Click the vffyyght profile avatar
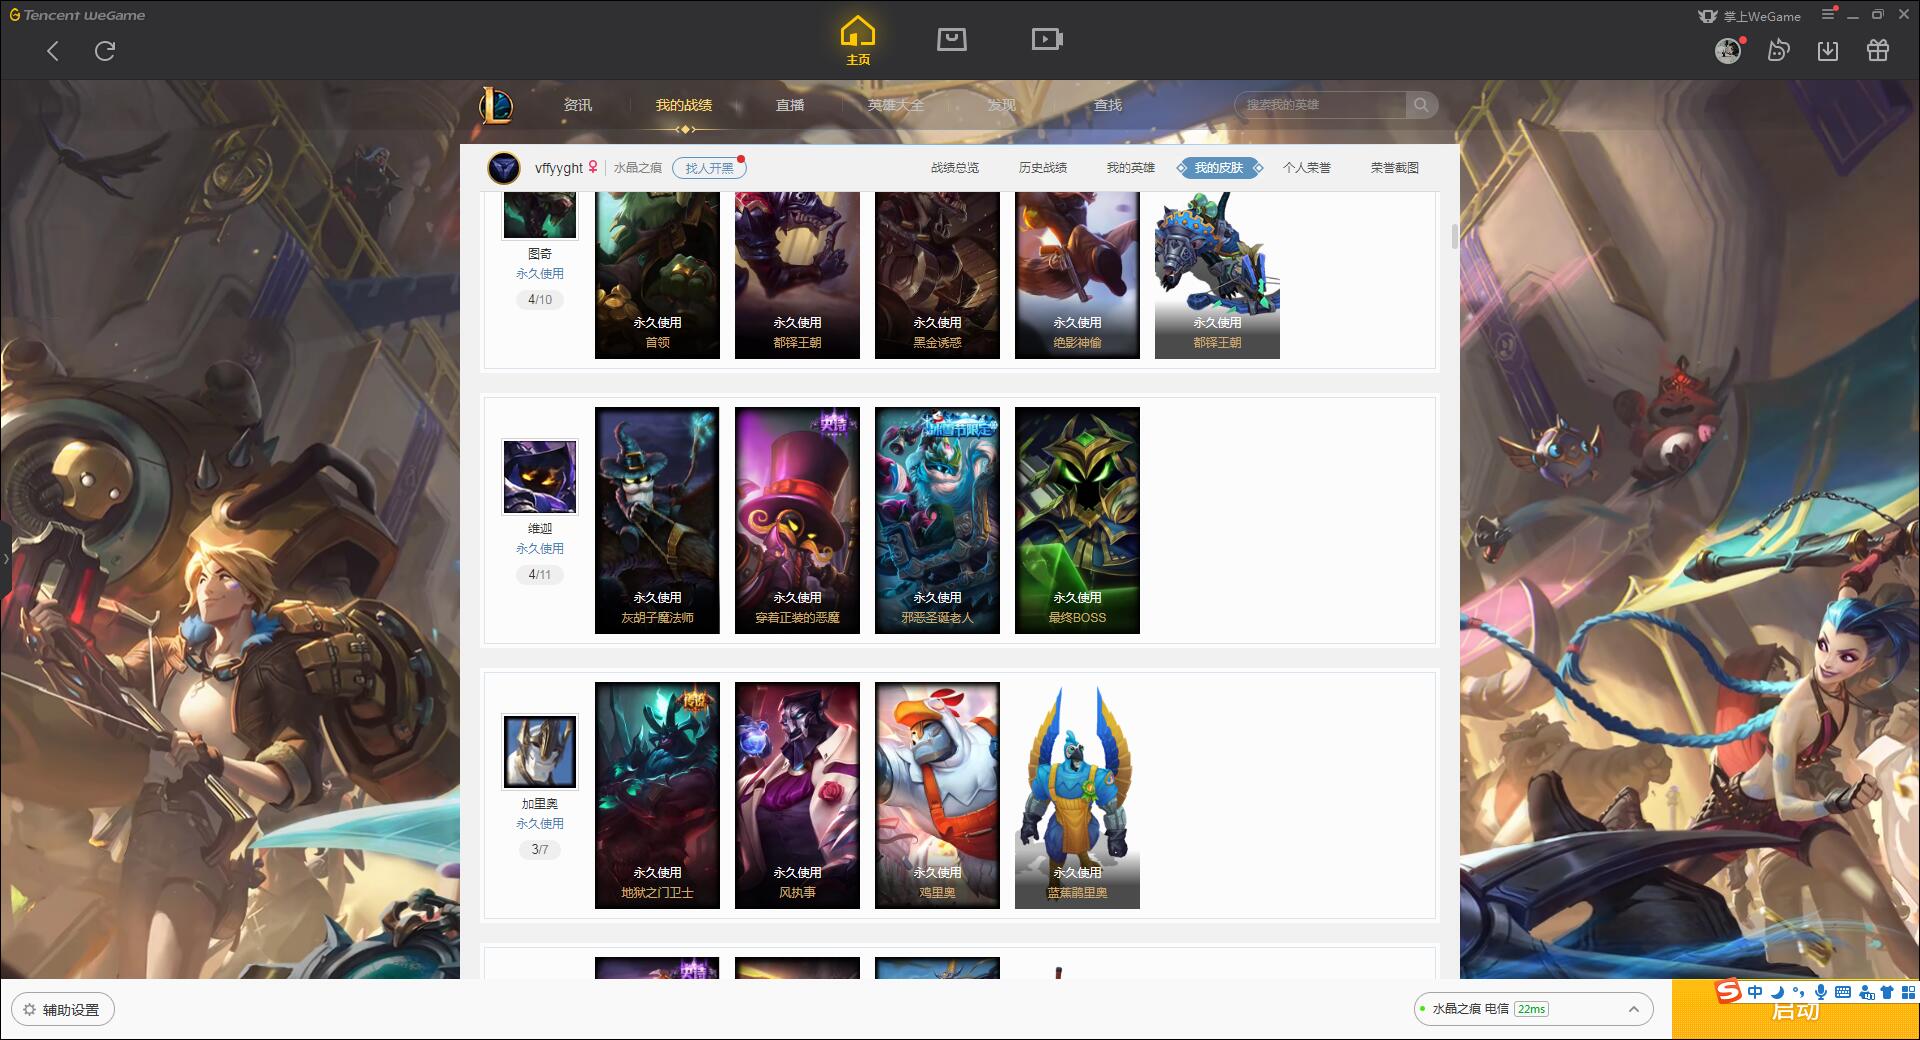Screen dimensions: 1920x1040 tap(504, 168)
